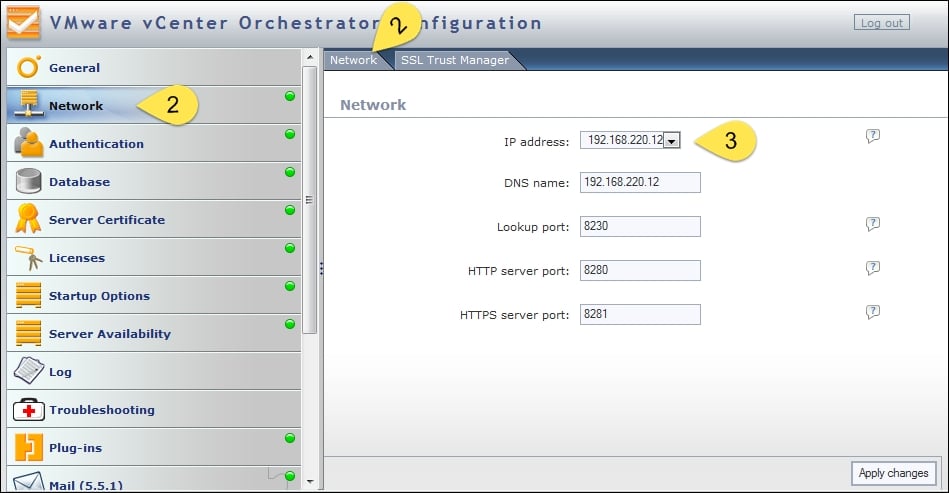
Task: Select the Network sidebar icon
Action: point(28,104)
